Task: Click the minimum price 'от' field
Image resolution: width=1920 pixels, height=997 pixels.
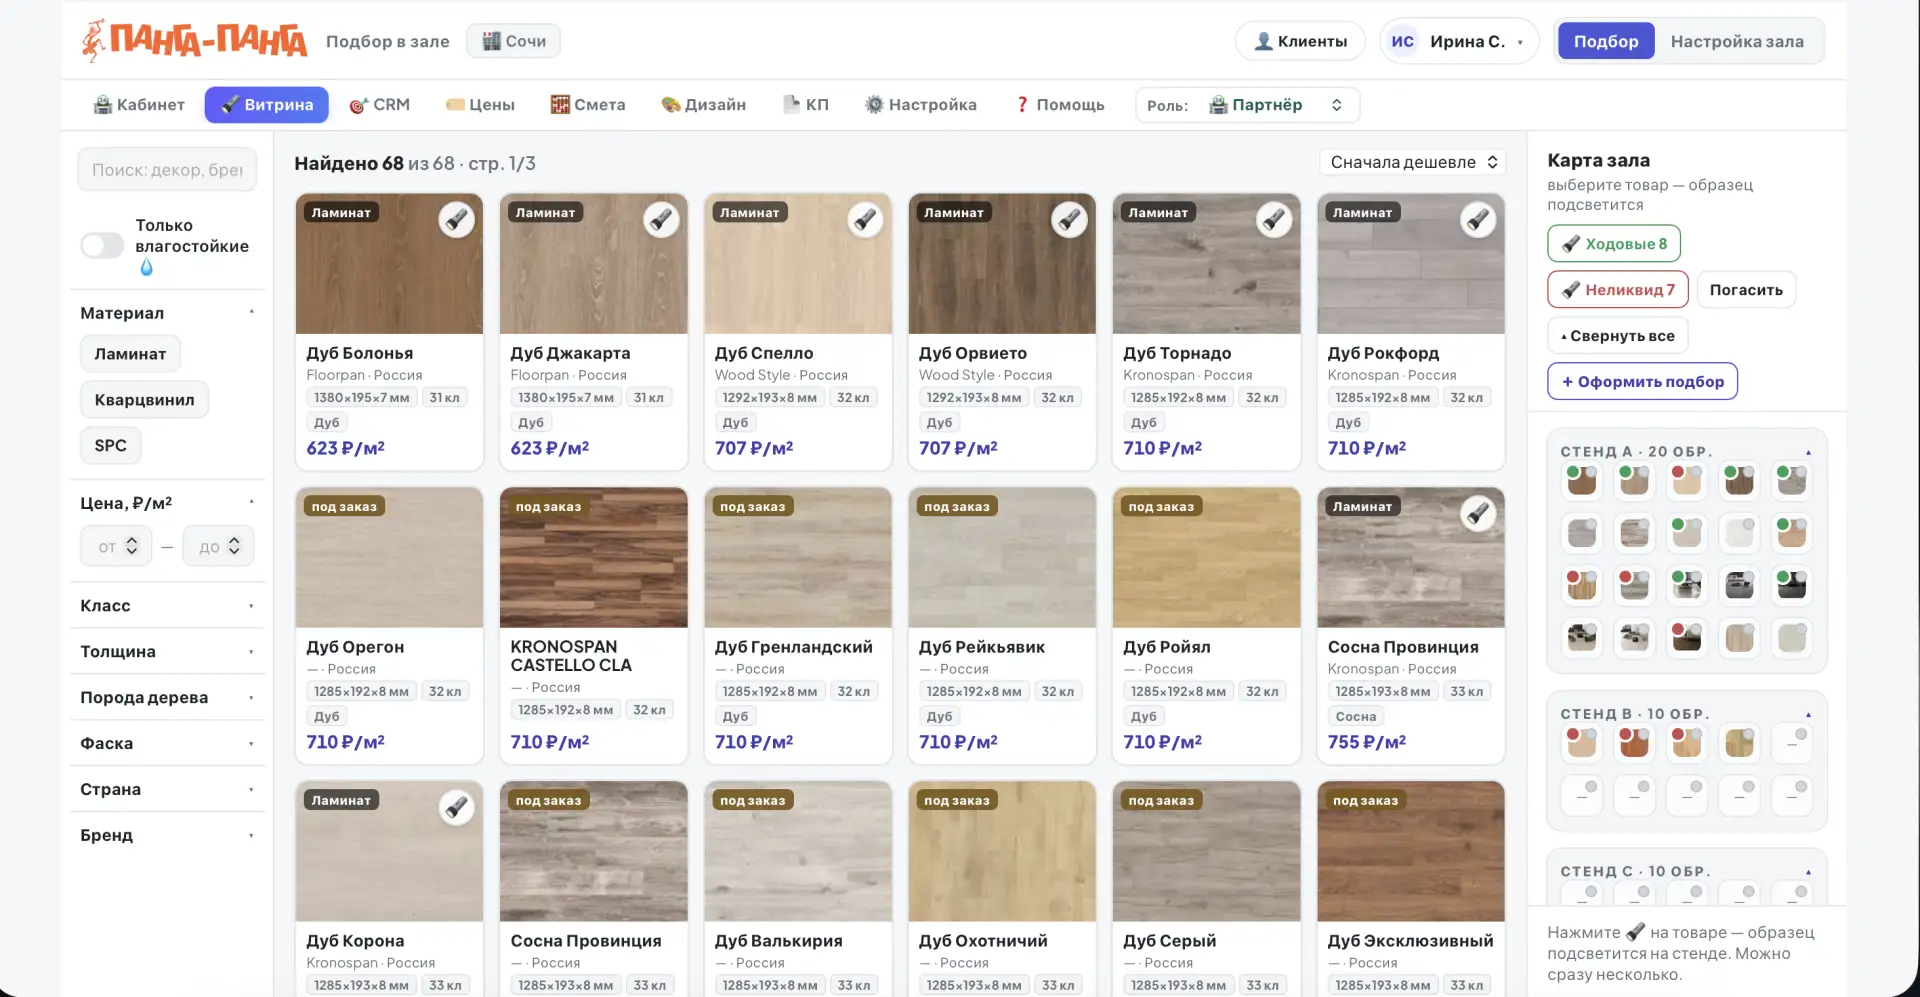Action: tap(116, 547)
